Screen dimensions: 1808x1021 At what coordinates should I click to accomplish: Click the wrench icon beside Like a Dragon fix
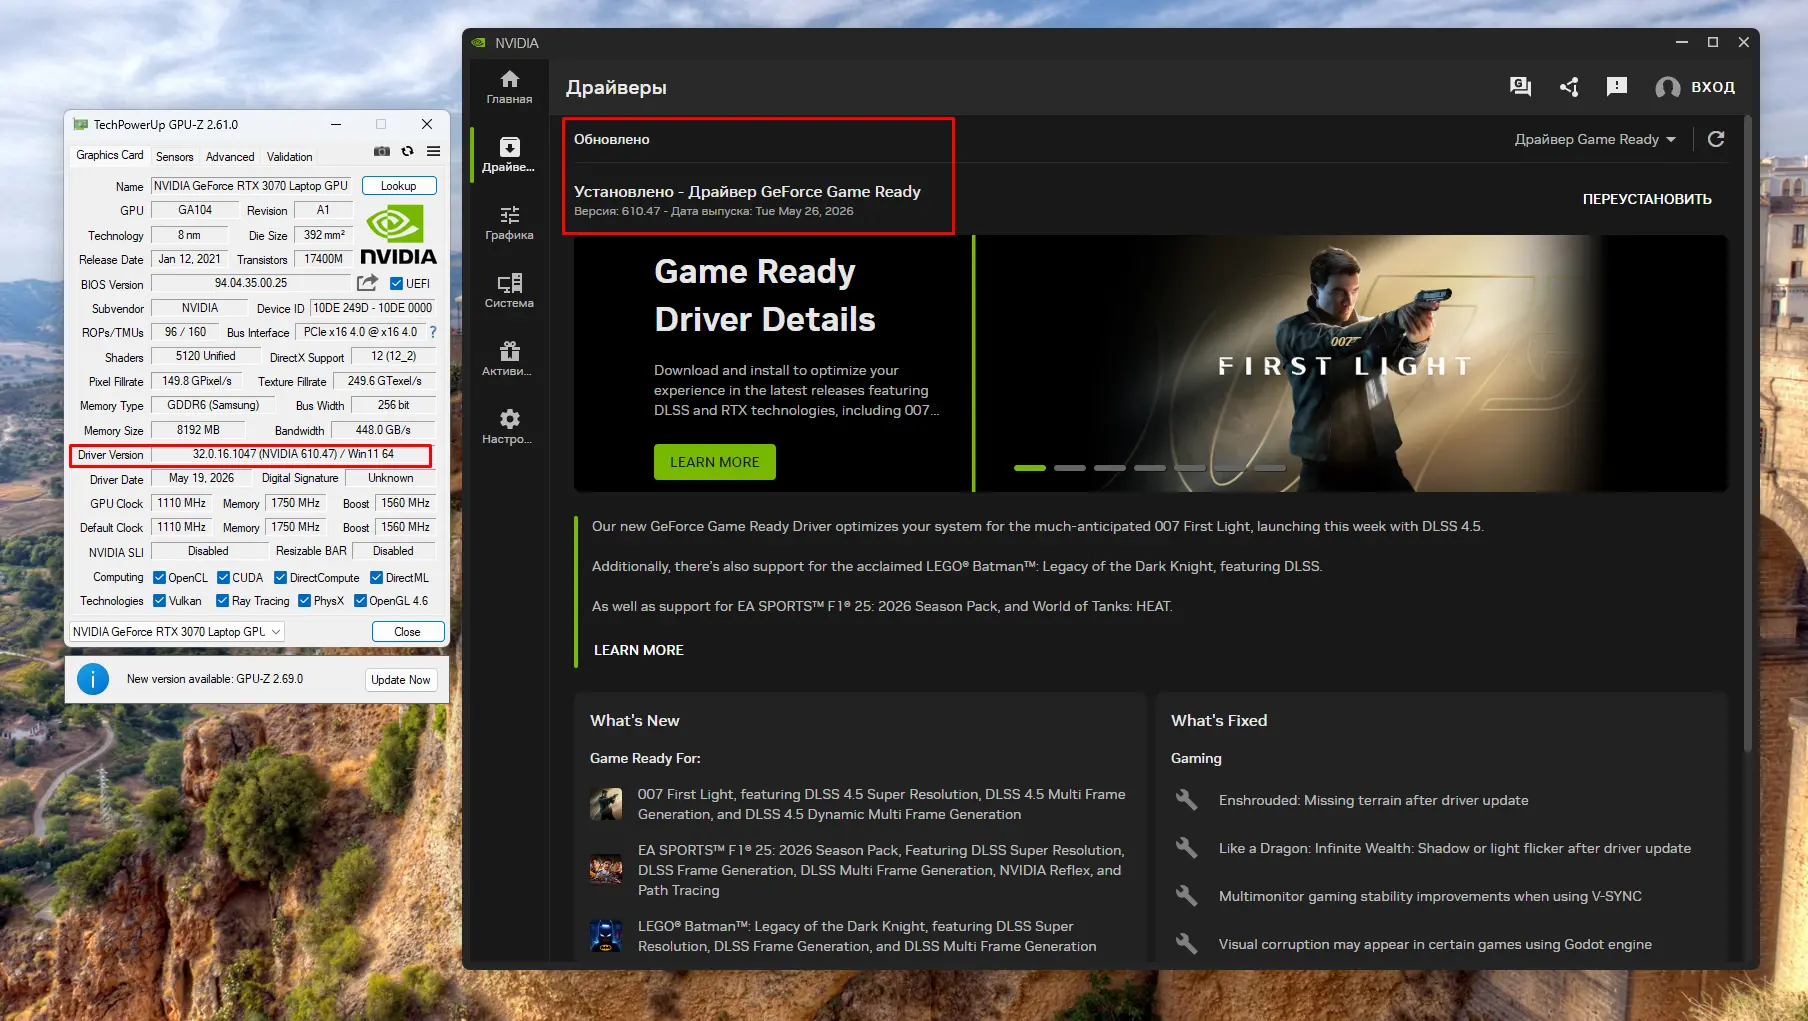1186,848
